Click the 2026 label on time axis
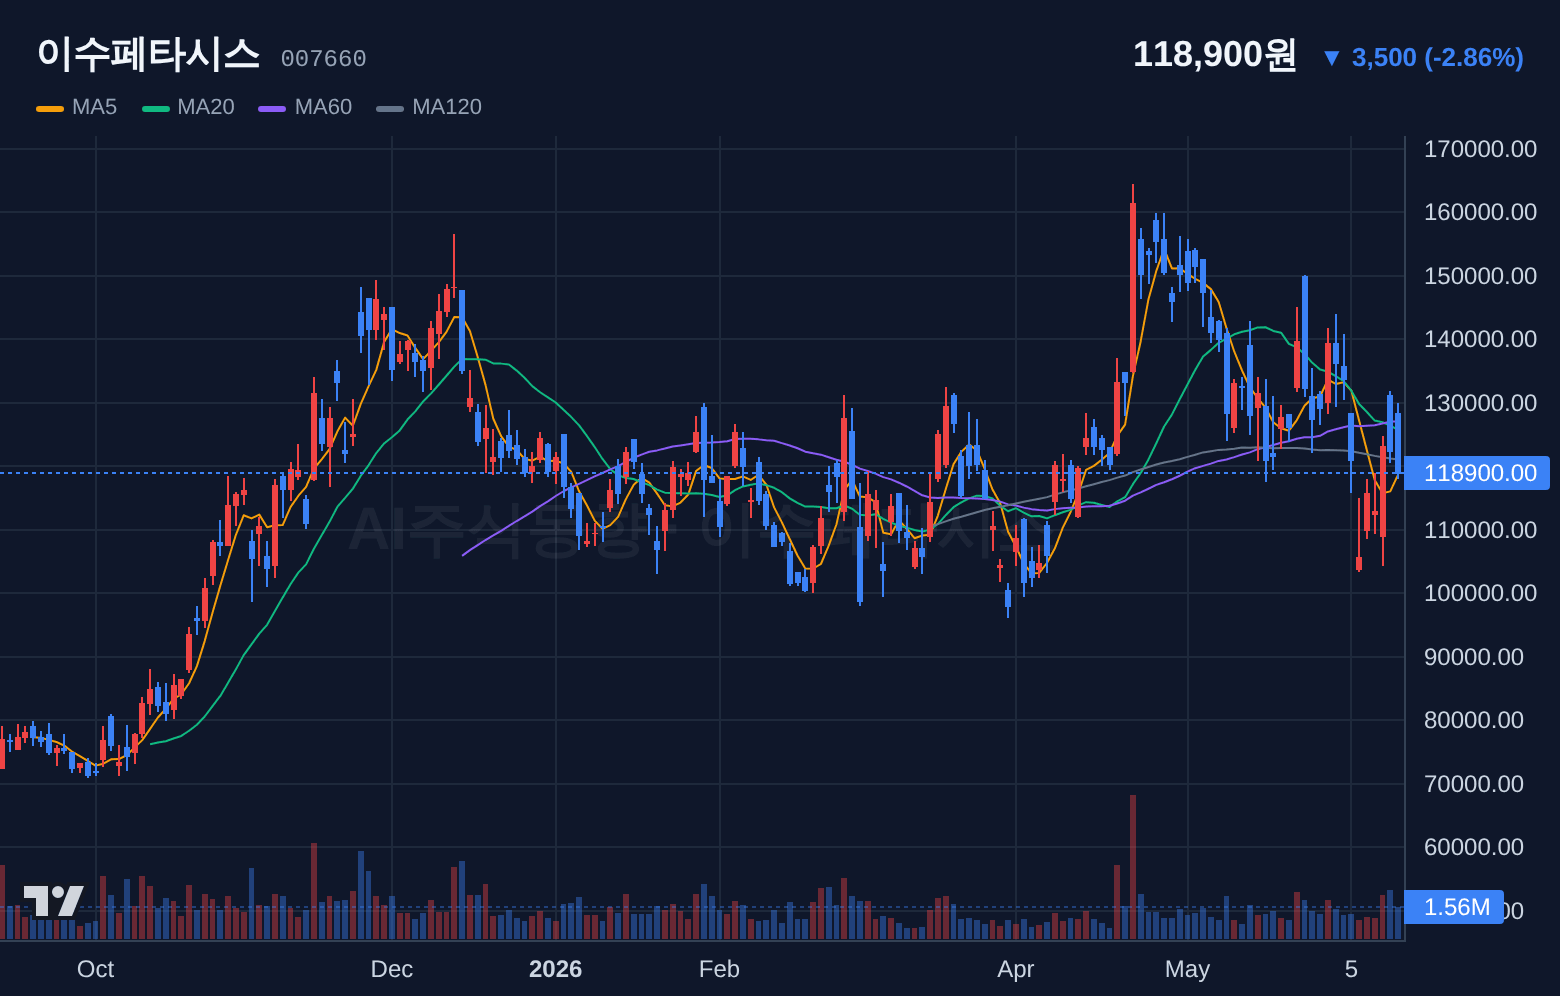This screenshot has height=996, width=1560. tap(555, 969)
